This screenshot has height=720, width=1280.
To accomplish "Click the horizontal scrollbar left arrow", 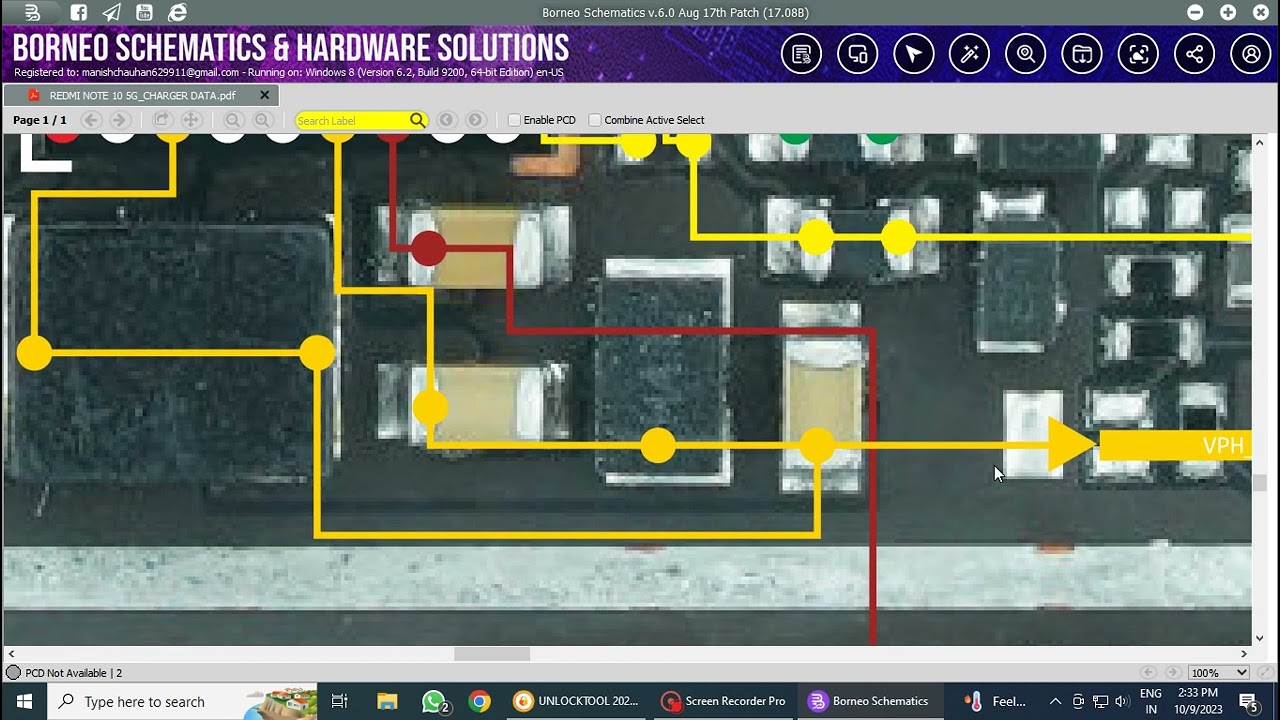I will (x=11, y=654).
